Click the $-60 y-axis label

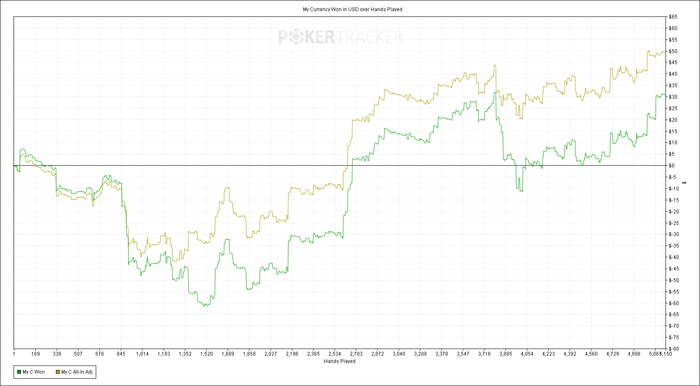[x=675, y=303]
